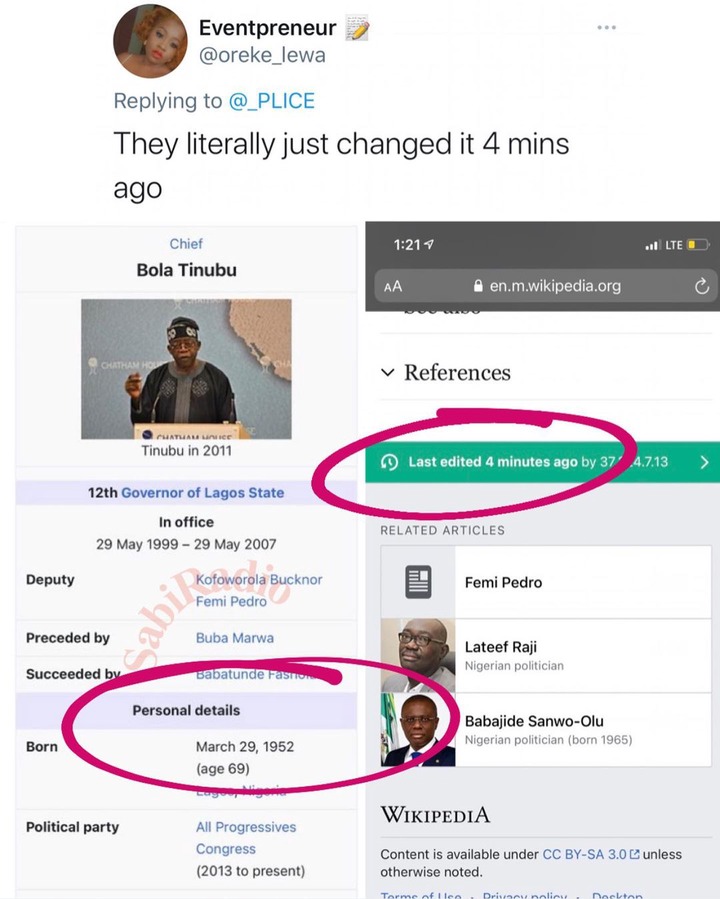Tap the lock icon beside en.m.wikipedia.org
Screen dimensions: 720x899
point(478,286)
